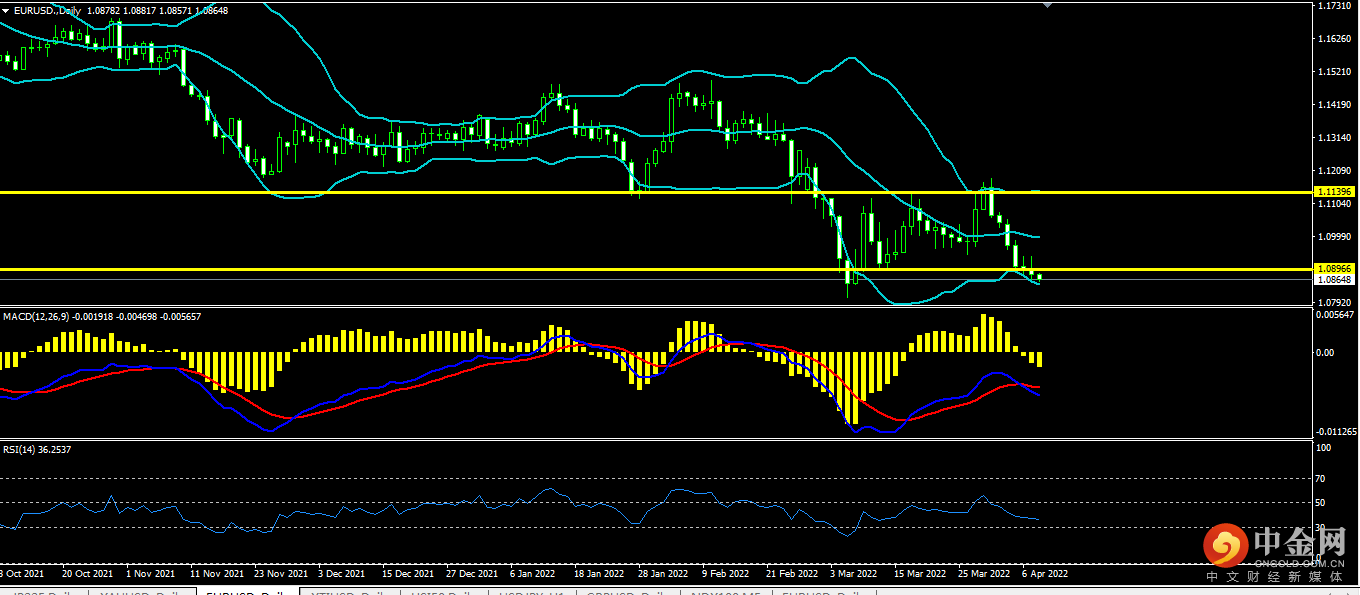The image size is (1360, 595).
Task: Click the 28 Jan 2022 date label
Action: (664, 574)
